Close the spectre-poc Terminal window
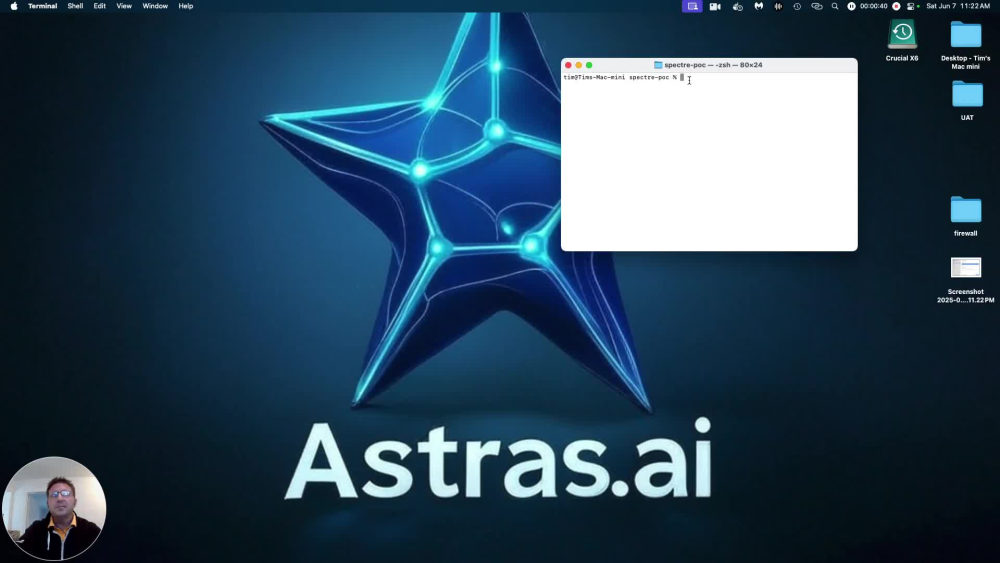The height and width of the screenshot is (563, 1000). click(568, 65)
